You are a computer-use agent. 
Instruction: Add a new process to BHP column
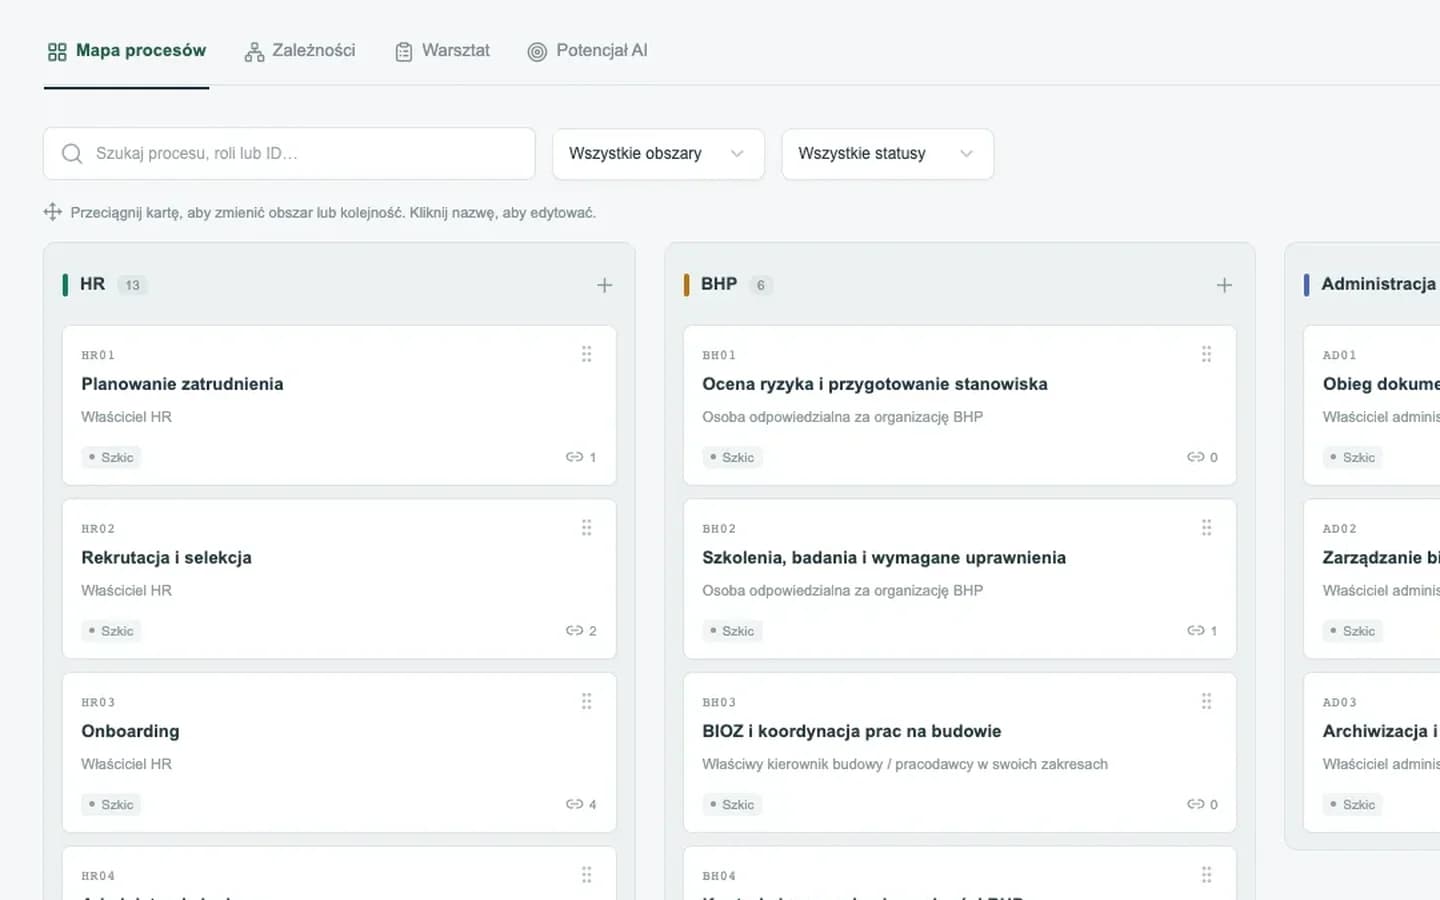coord(1224,285)
